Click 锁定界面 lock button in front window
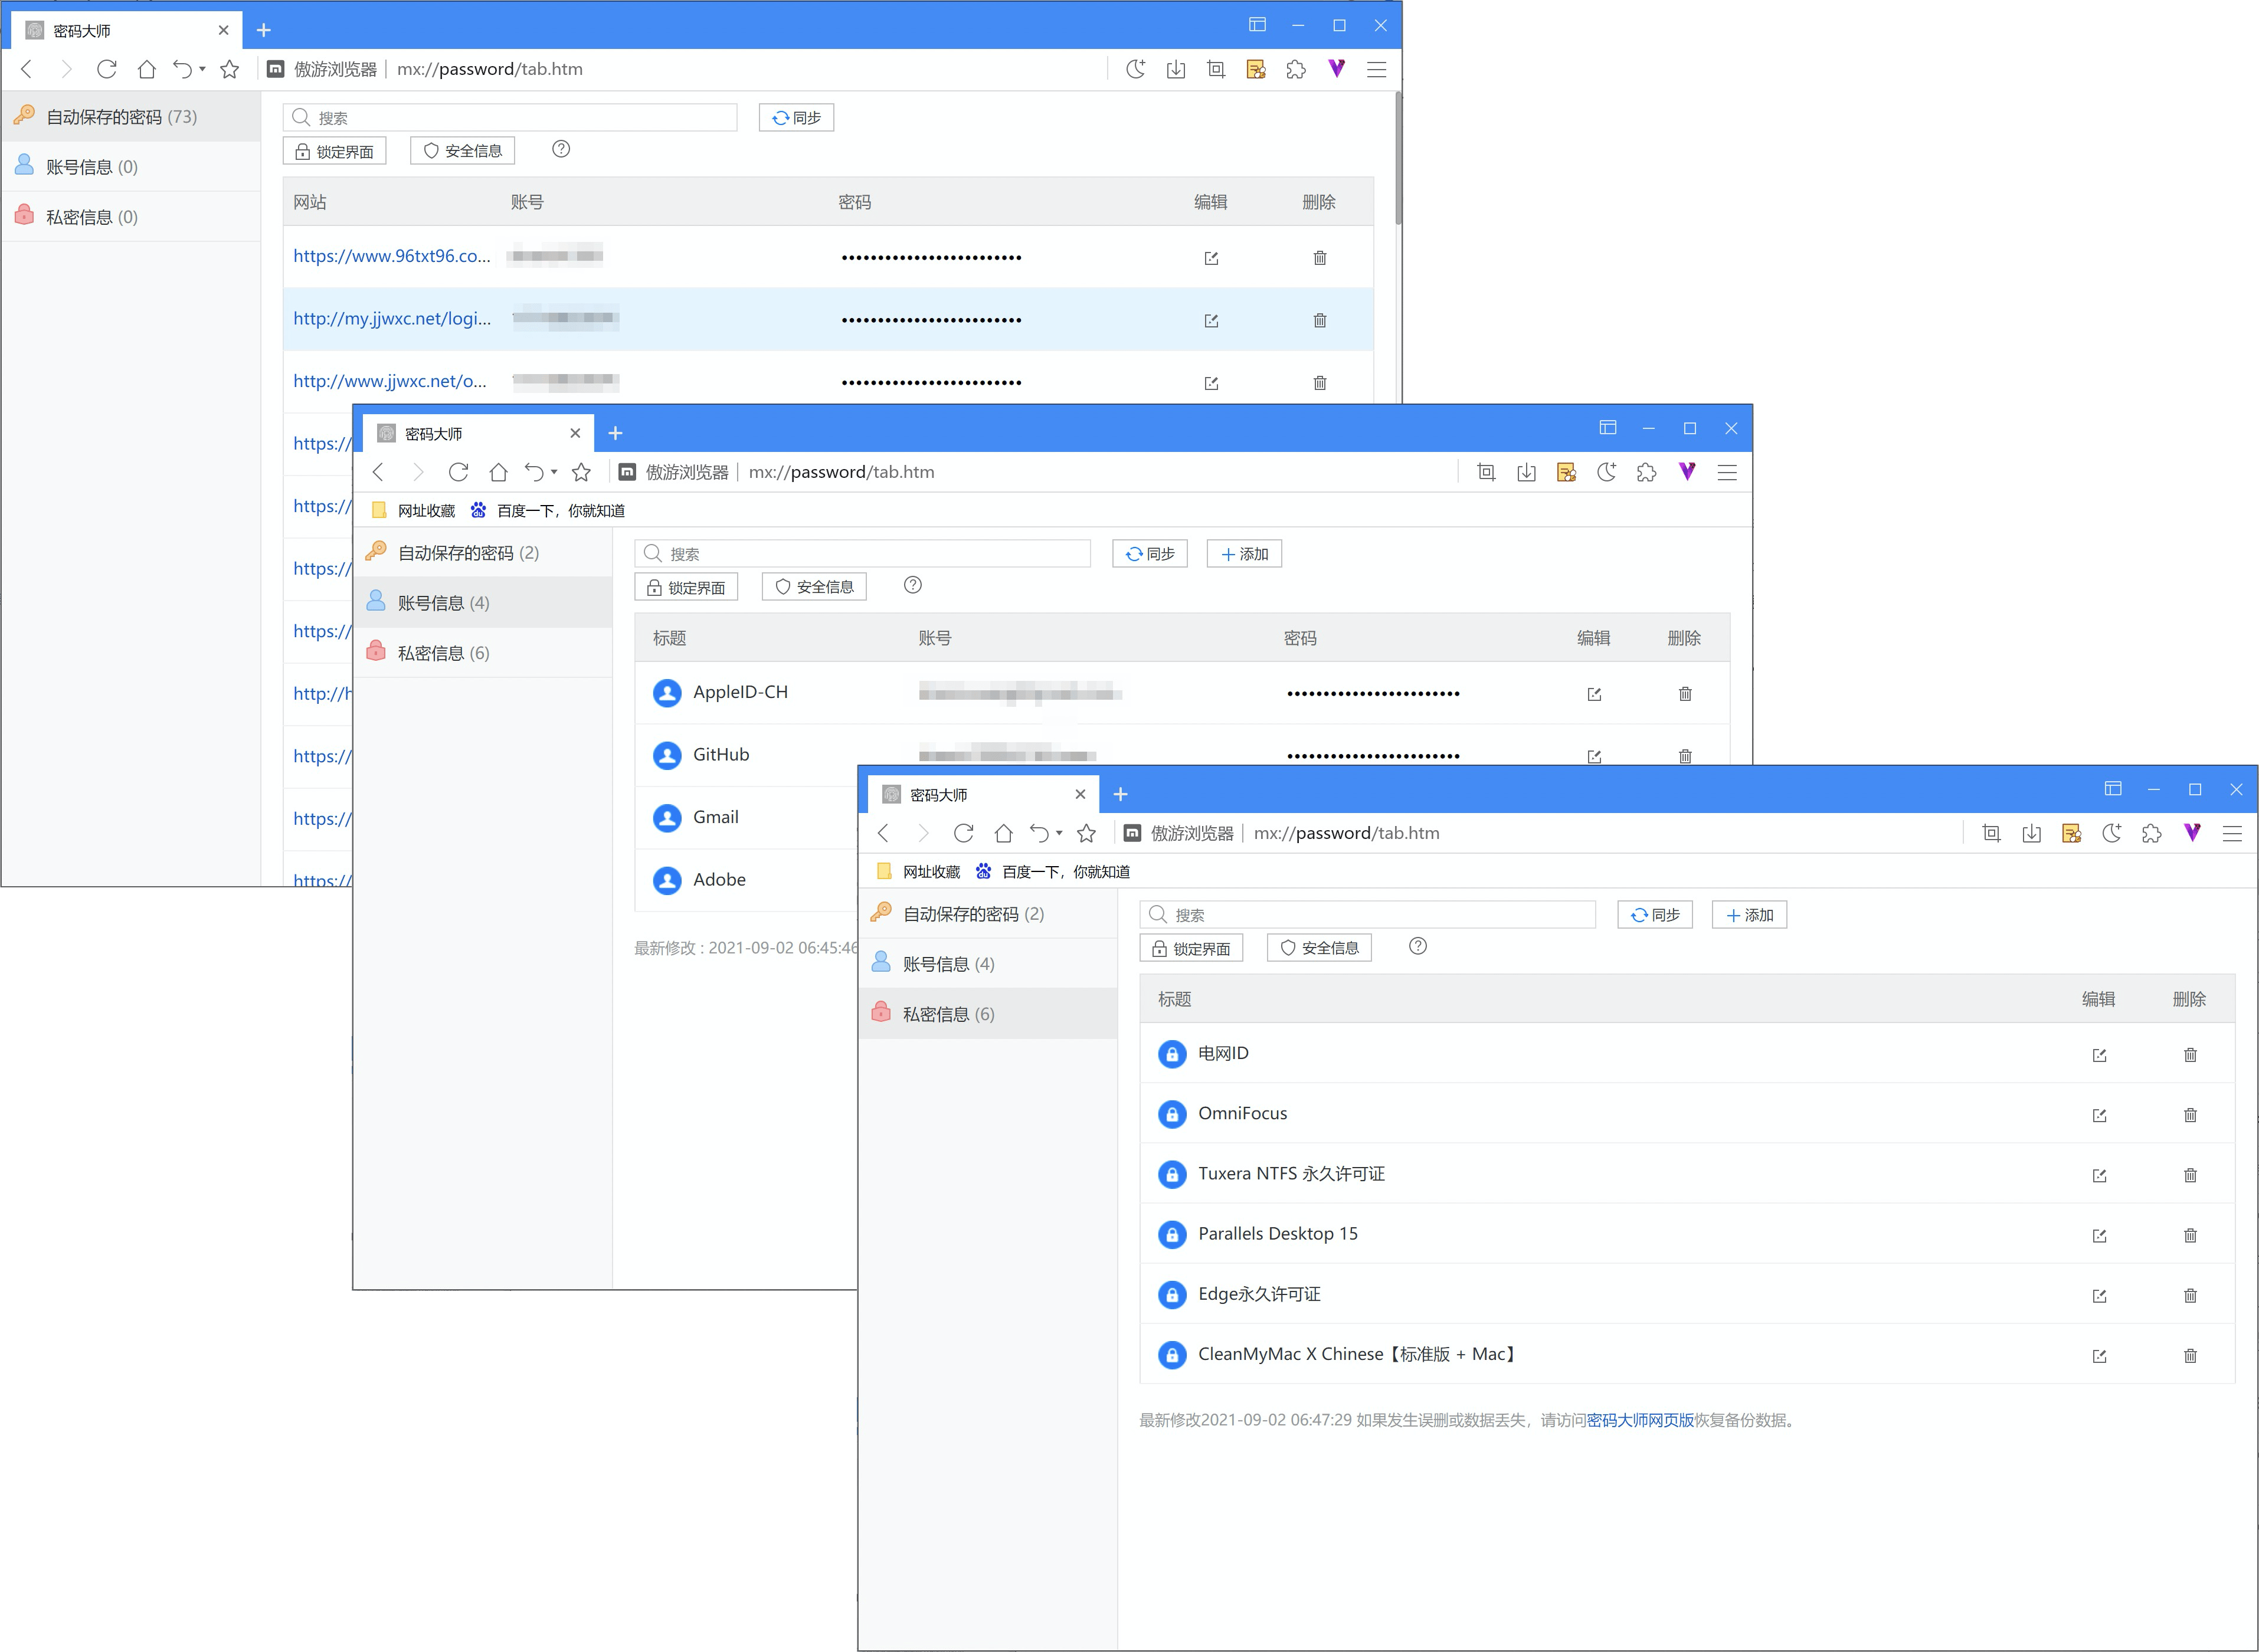Viewport: 2259px width, 1652px height. (x=1191, y=948)
